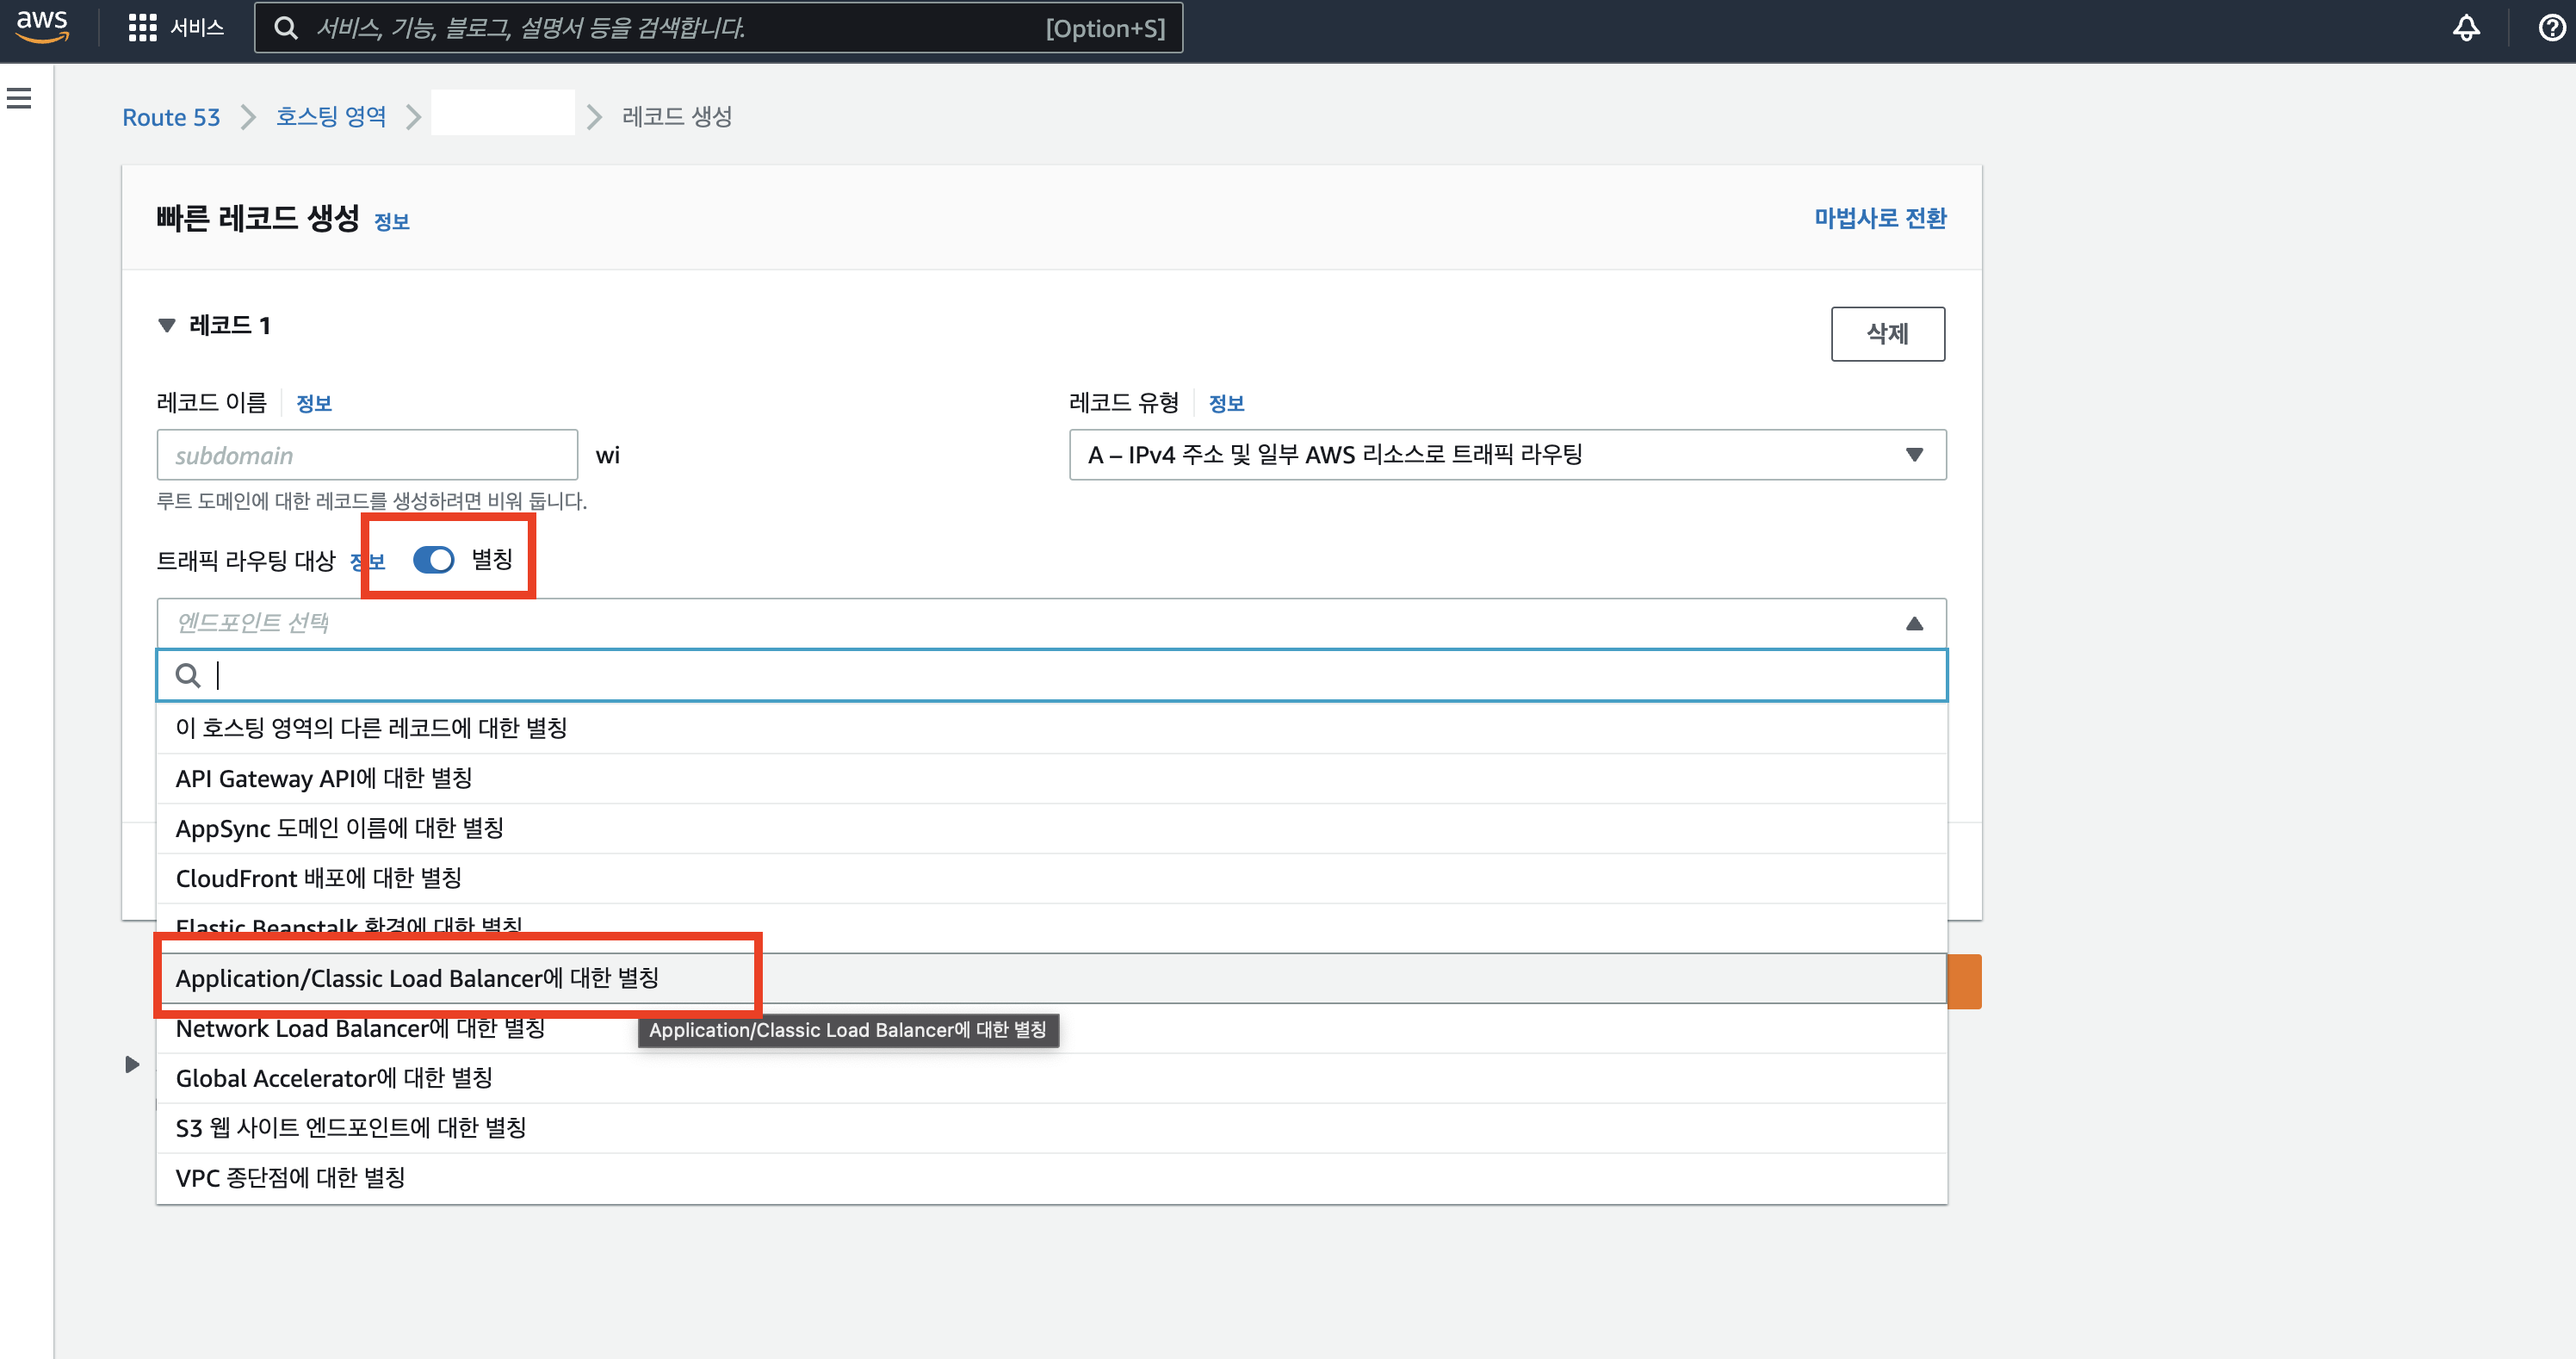The height and width of the screenshot is (1359, 2576).
Task: Select S3 웹 사이트 엔드포인트 alias option
Action: pos(350,1128)
